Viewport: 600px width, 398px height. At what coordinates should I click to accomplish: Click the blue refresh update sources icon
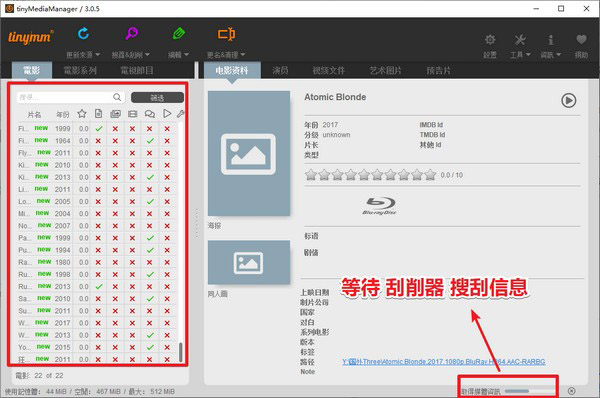click(x=83, y=34)
